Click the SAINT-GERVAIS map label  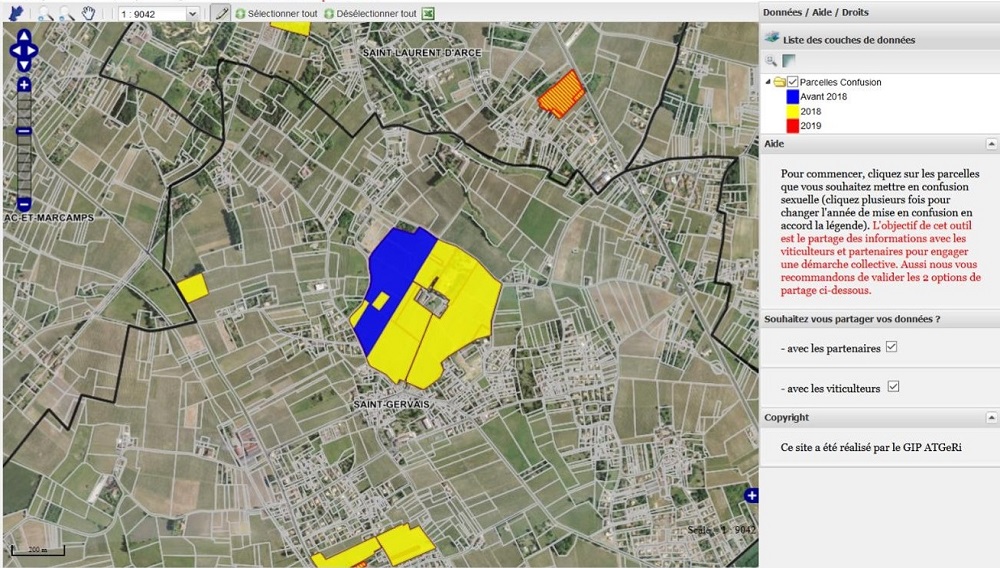[x=392, y=404]
